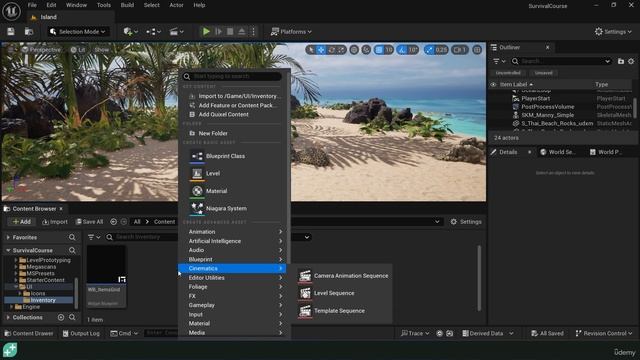Open the viewport Show menu
This screenshot has height=360, width=640.
(x=102, y=49)
